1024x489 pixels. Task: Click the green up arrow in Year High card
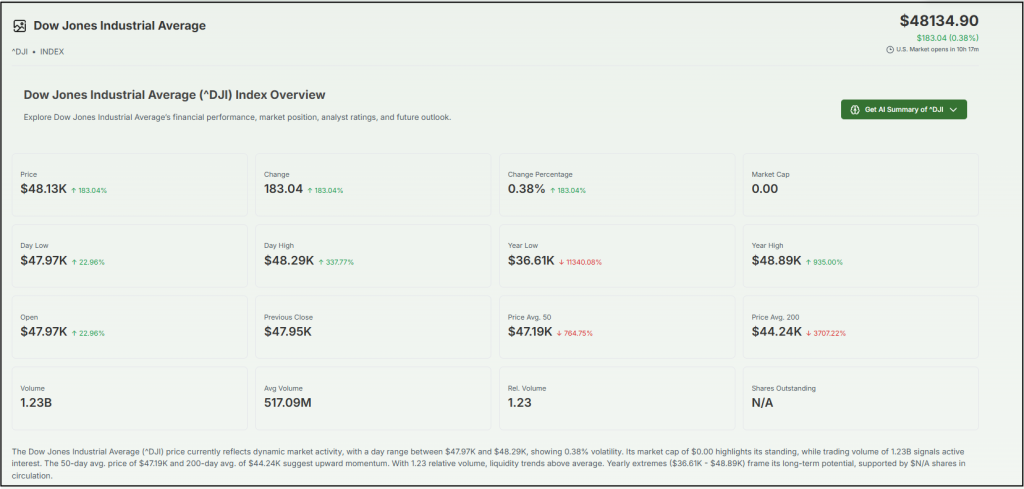807,262
